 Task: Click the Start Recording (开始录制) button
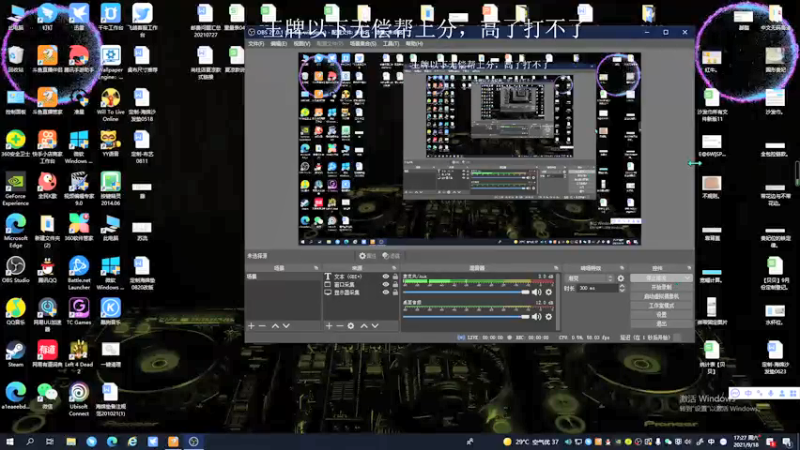[x=661, y=287]
